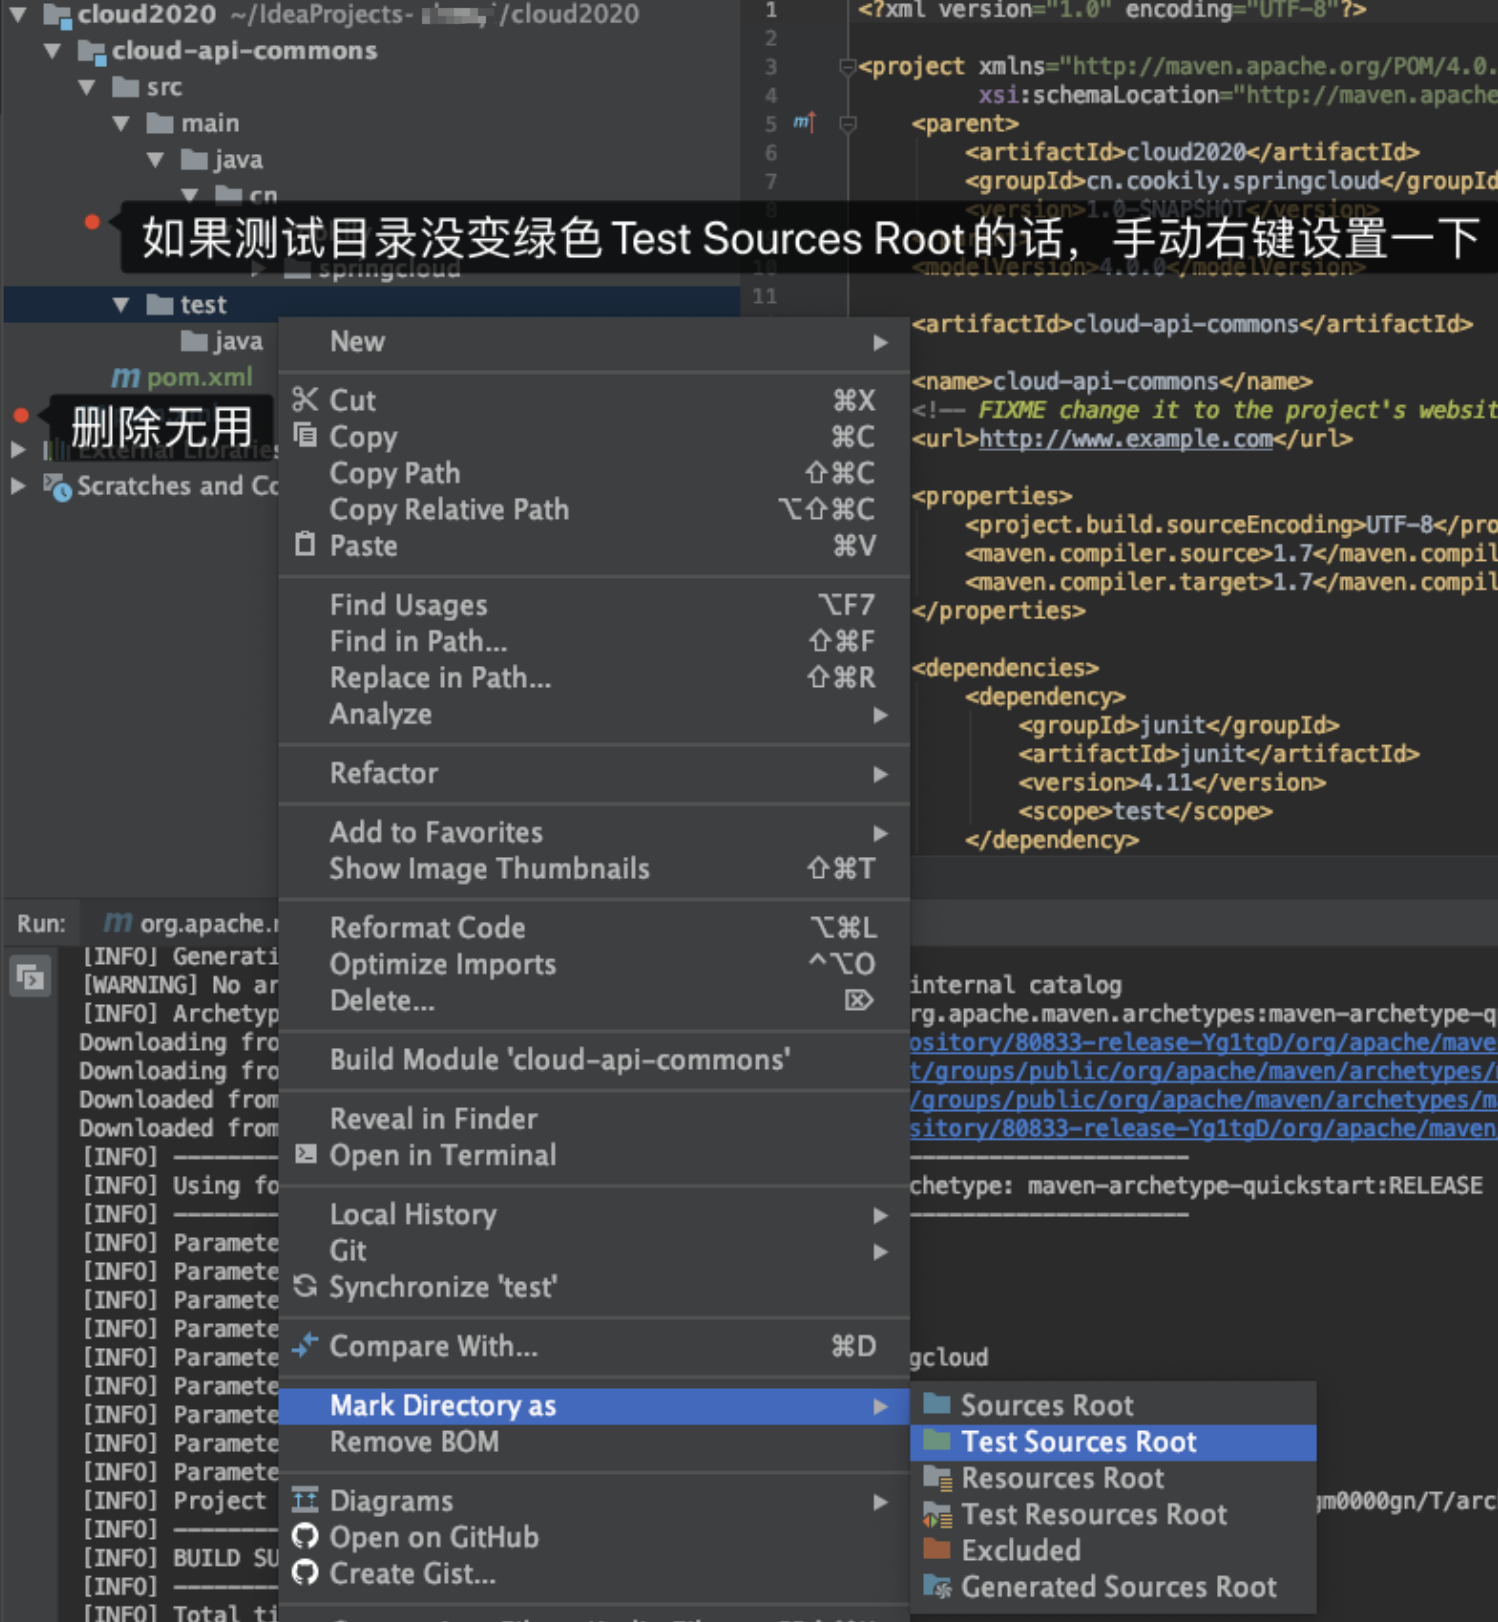Choose Optimize Imports
This screenshot has height=1622, width=1498.
pyautogui.click(x=594, y=964)
